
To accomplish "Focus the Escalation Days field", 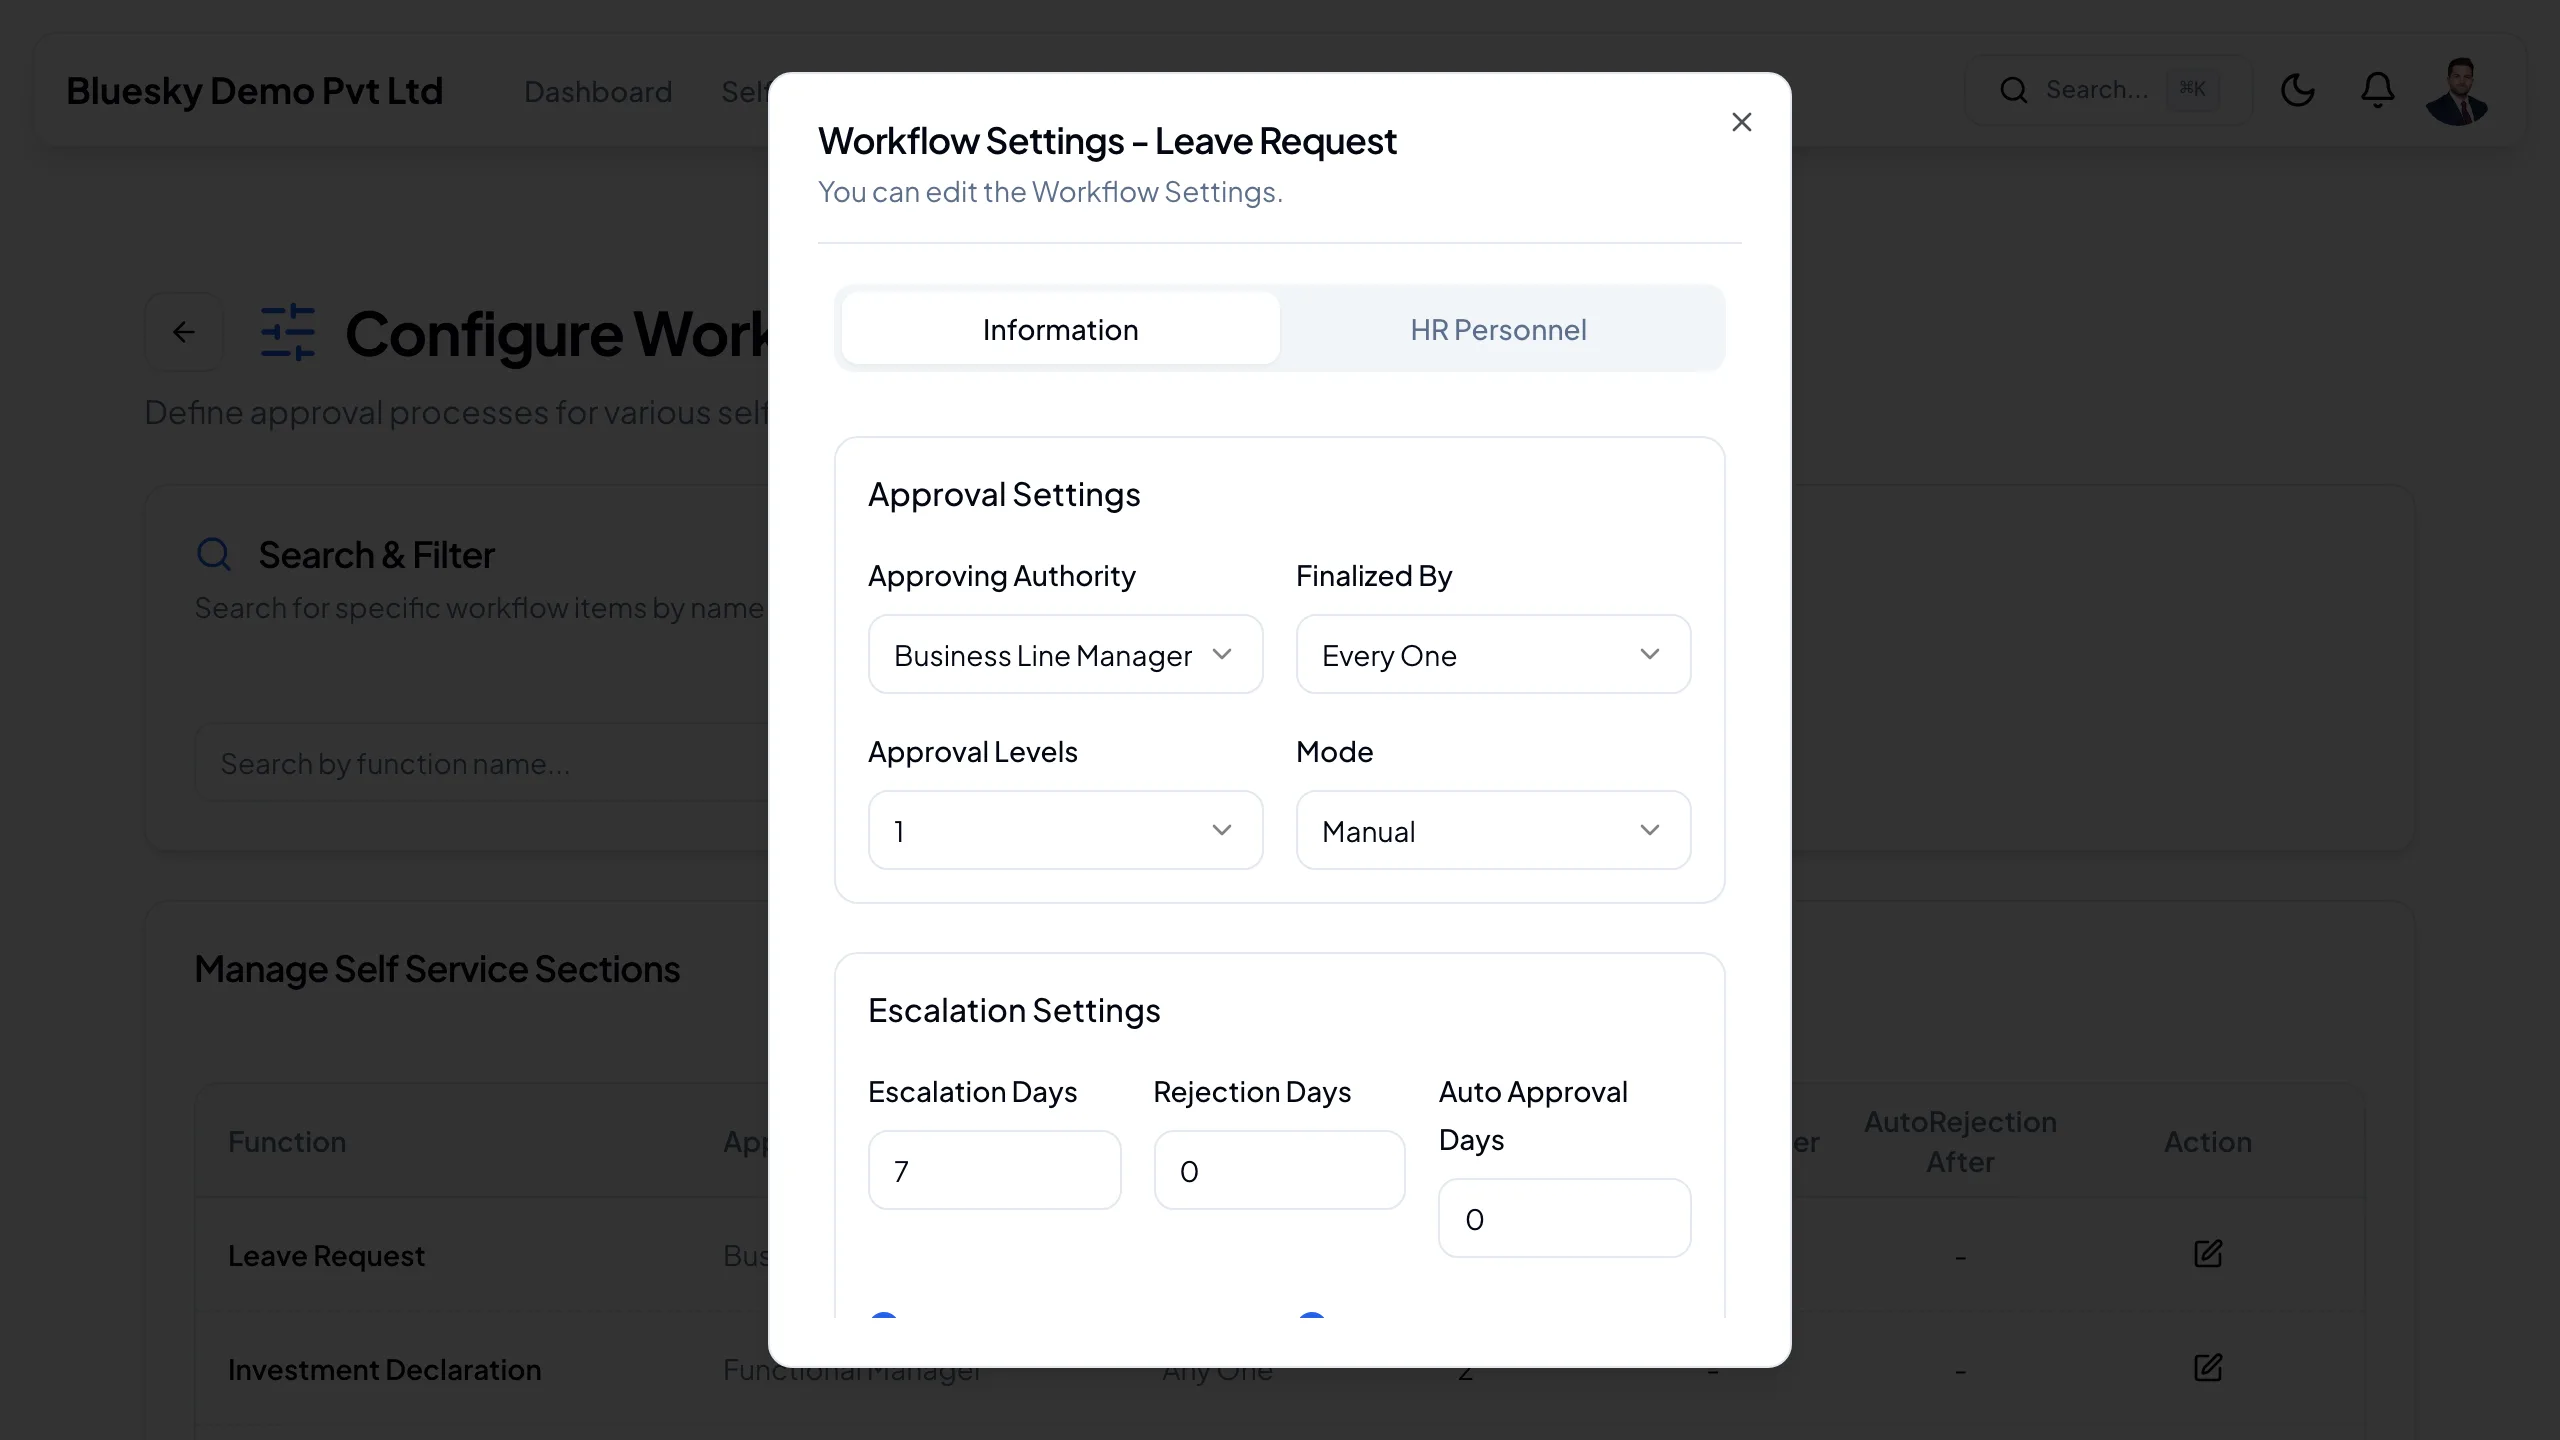I will click(x=994, y=1170).
